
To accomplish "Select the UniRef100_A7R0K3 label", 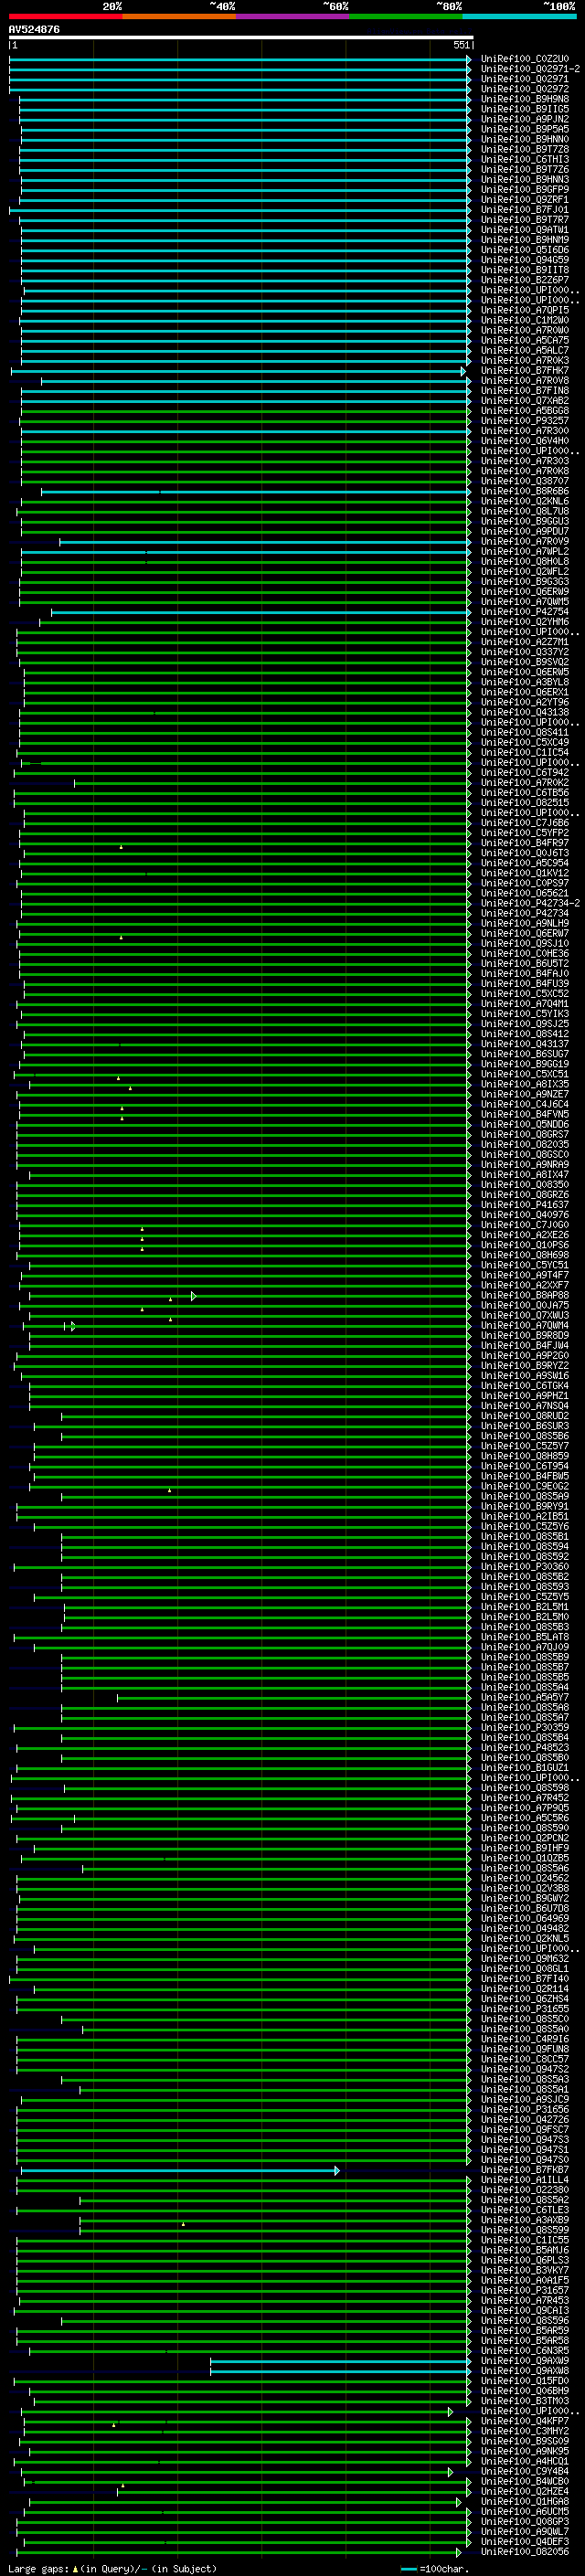I will click(524, 360).
